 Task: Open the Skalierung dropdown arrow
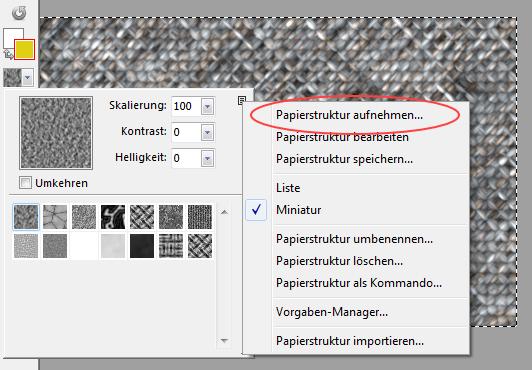(x=207, y=107)
